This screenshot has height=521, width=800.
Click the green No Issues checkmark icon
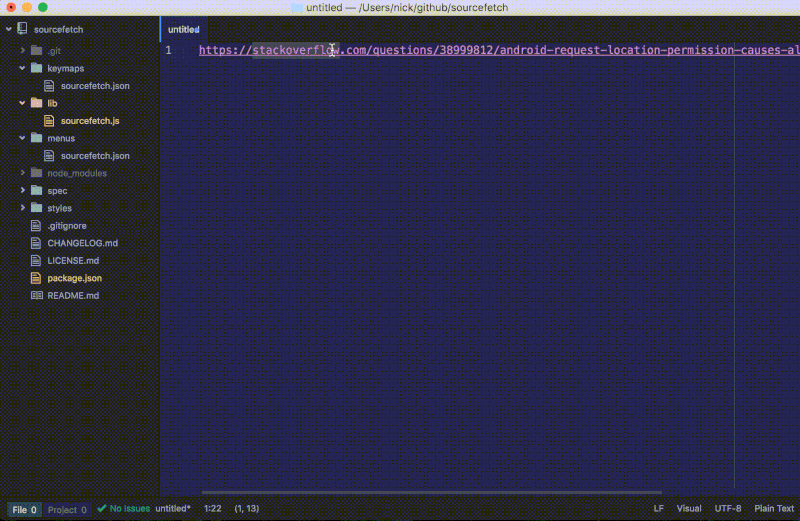[x=102, y=509]
